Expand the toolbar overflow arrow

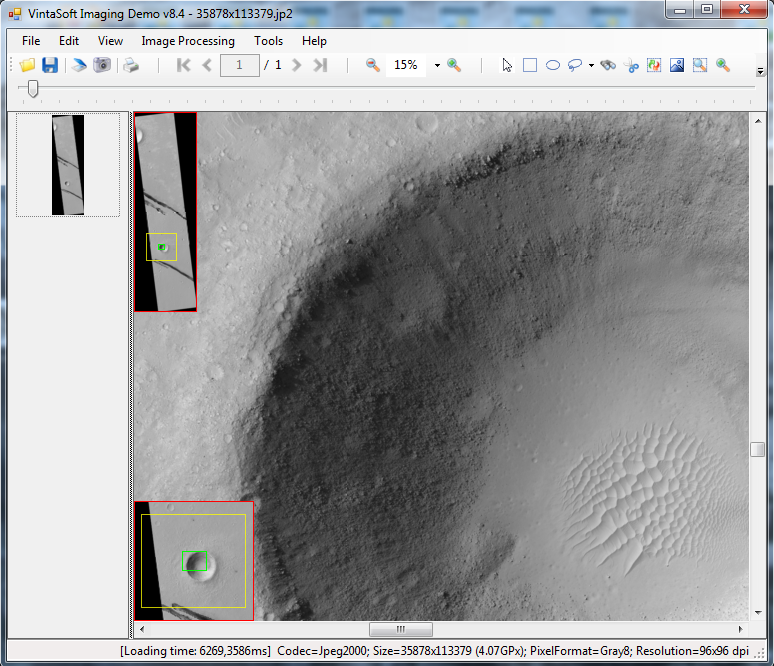tap(761, 71)
